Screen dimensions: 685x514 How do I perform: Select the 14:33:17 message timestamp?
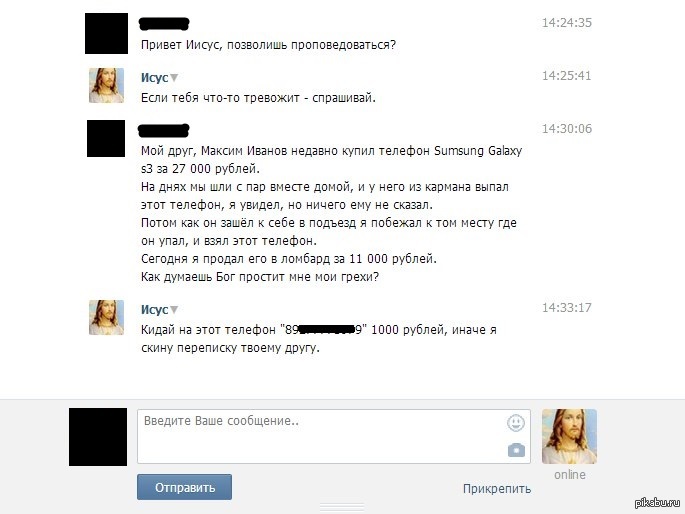tap(567, 307)
